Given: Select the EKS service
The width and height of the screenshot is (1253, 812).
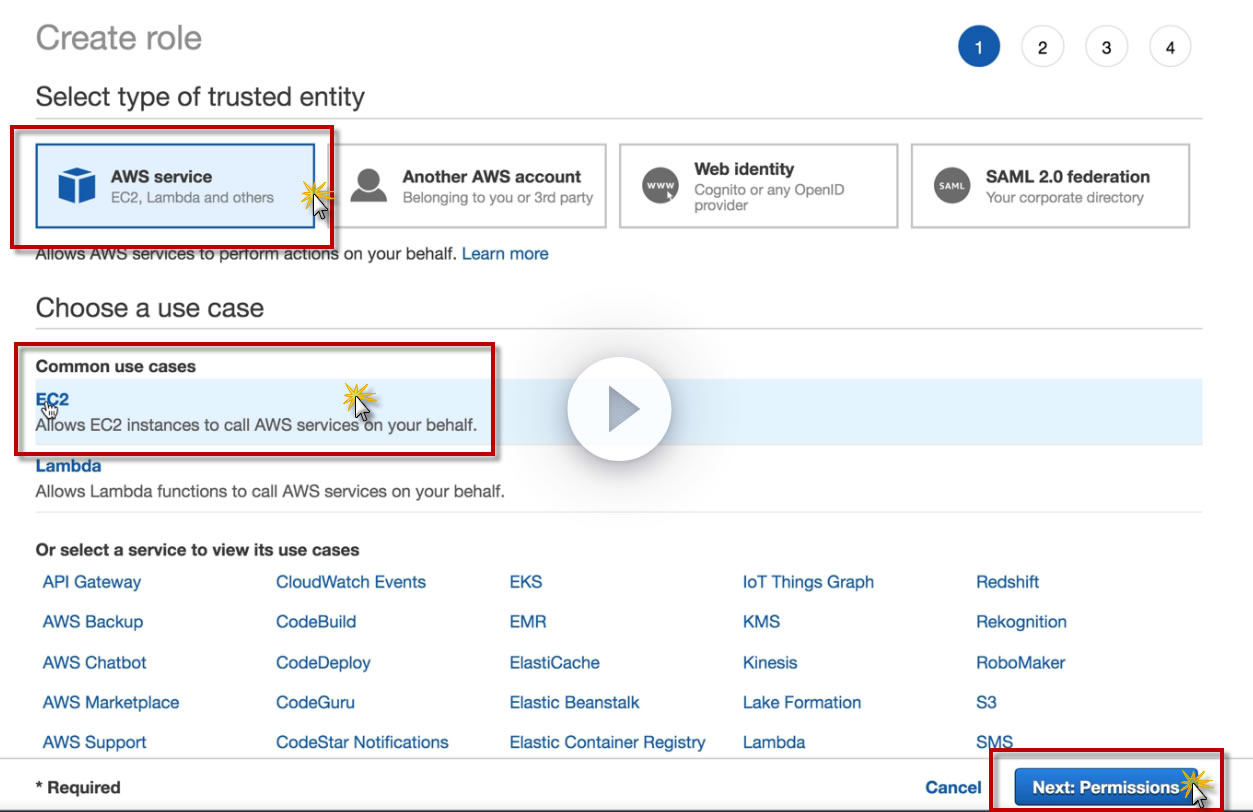Looking at the screenshot, I should [x=526, y=582].
